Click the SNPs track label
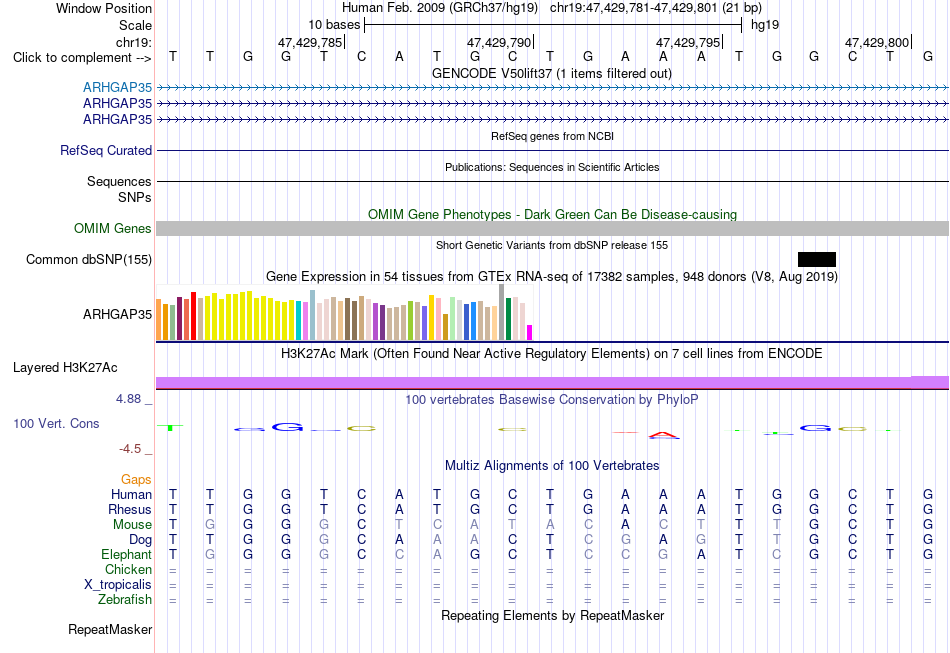 coord(135,197)
